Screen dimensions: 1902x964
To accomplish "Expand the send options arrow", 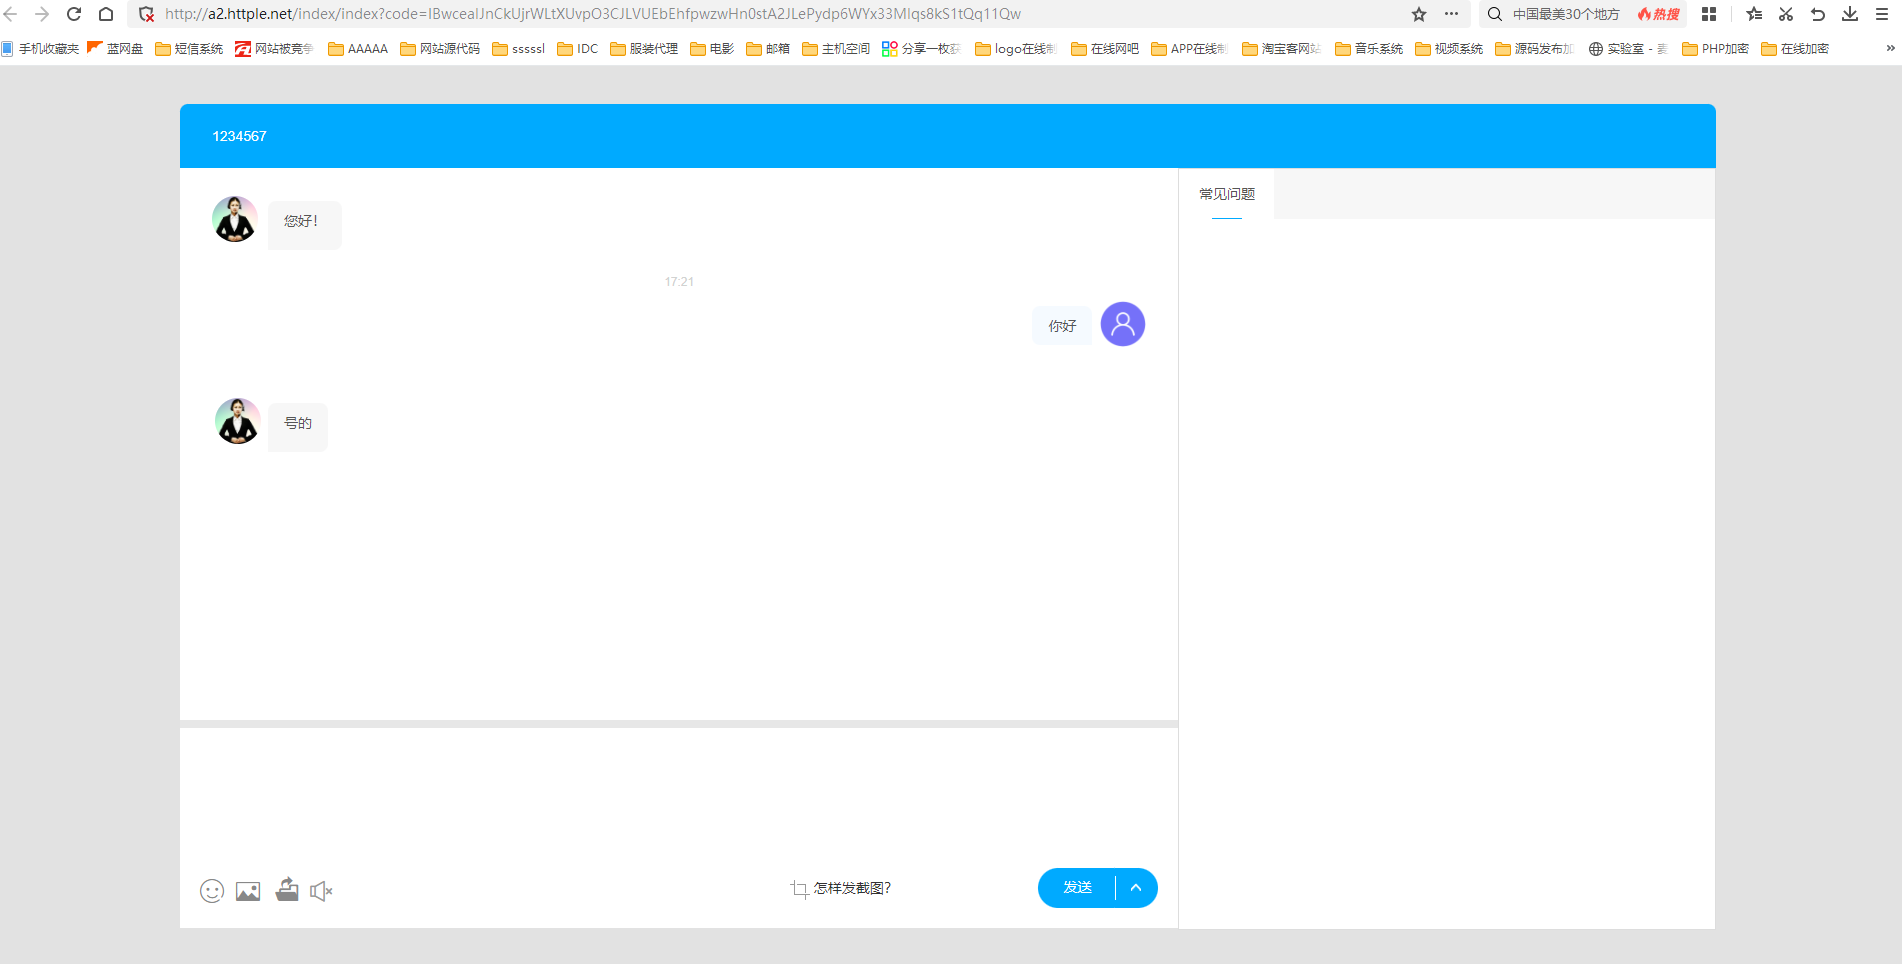I will [1136, 888].
